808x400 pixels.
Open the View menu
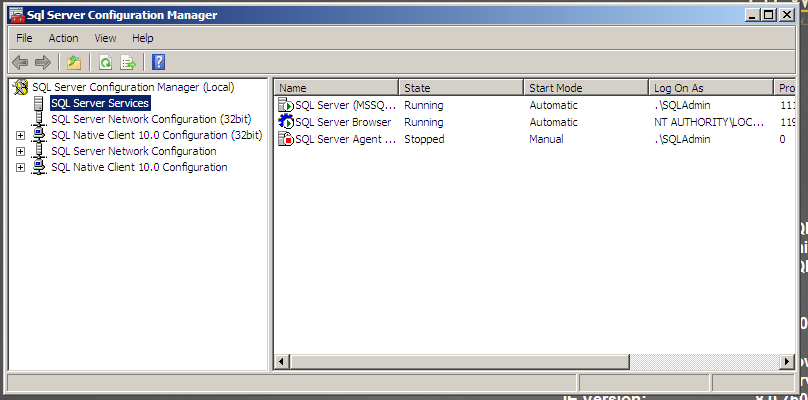coord(105,38)
